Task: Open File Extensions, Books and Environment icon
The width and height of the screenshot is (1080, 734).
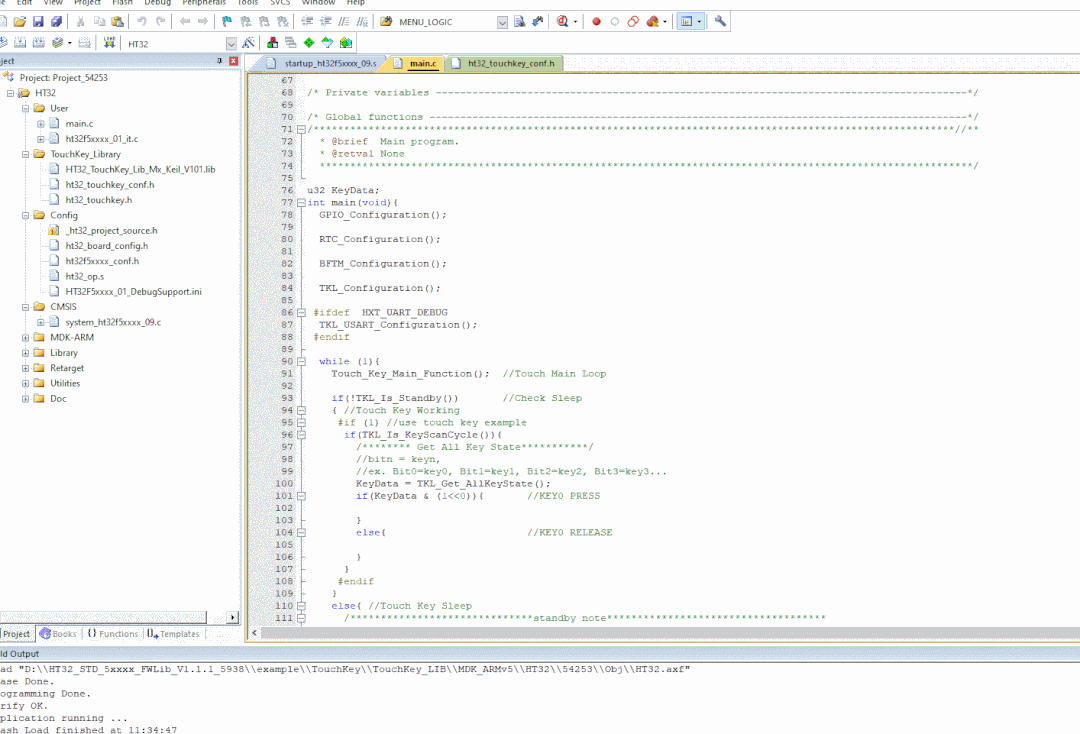Action: (x=273, y=43)
